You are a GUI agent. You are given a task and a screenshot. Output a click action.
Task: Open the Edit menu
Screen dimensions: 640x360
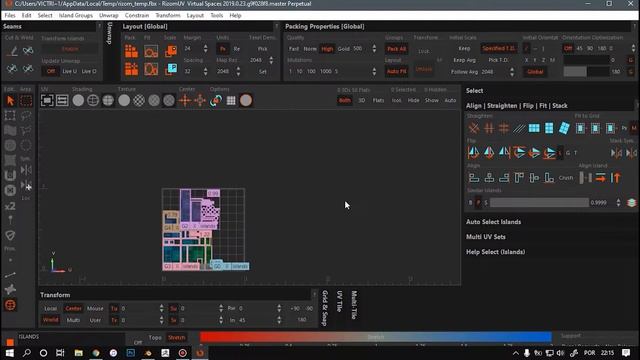27,16
